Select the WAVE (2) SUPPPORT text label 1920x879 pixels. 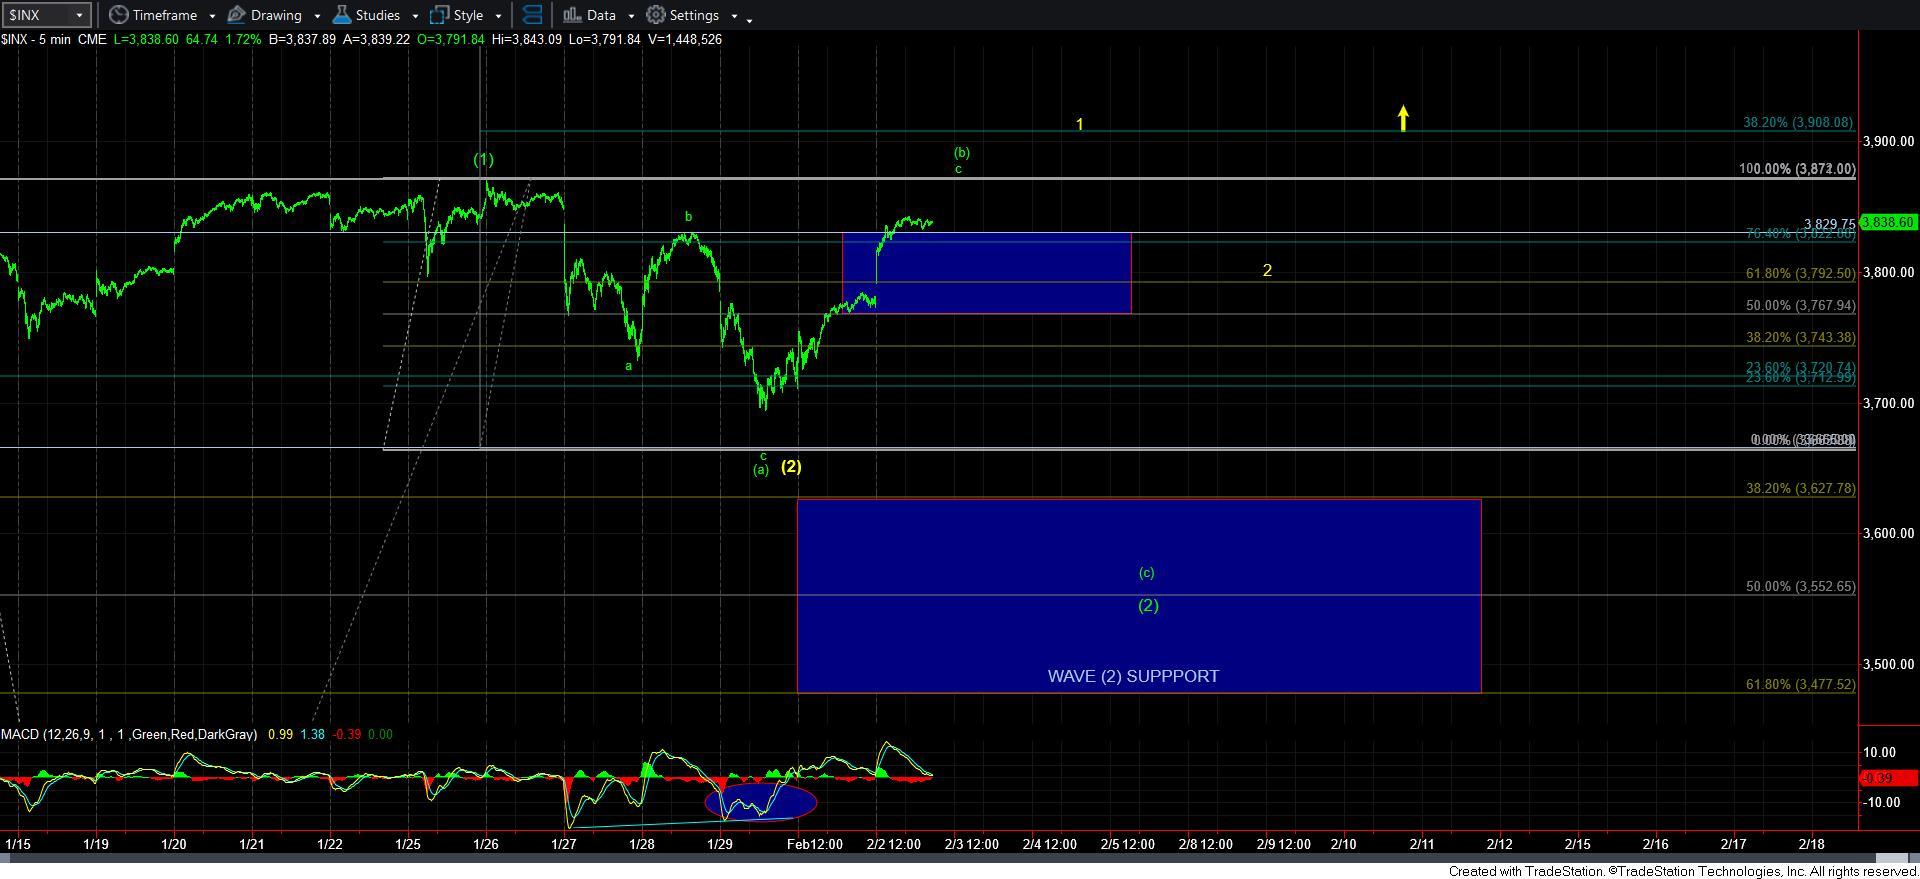click(1133, 676)
